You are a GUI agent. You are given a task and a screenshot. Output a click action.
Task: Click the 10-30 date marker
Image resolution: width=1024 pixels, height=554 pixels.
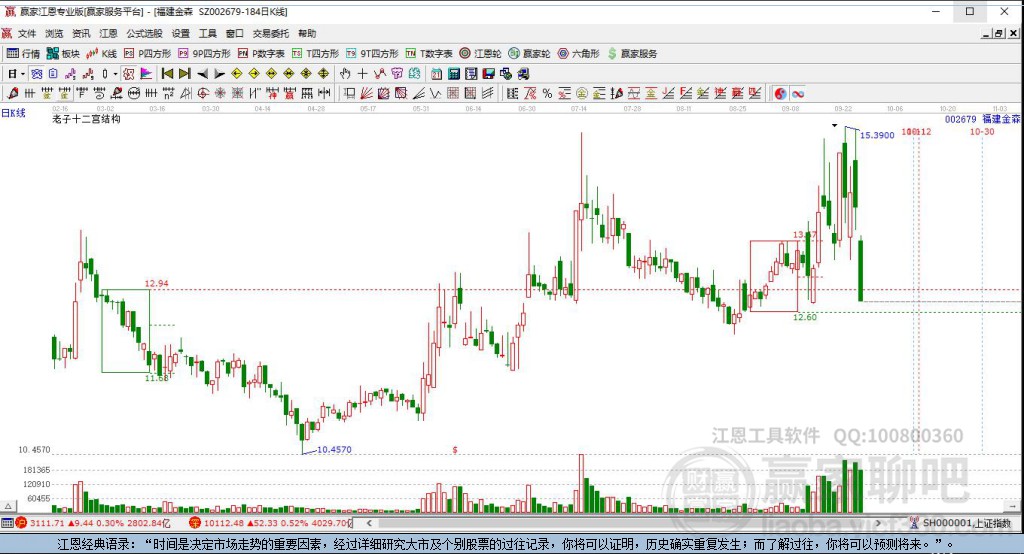point(982,131)
